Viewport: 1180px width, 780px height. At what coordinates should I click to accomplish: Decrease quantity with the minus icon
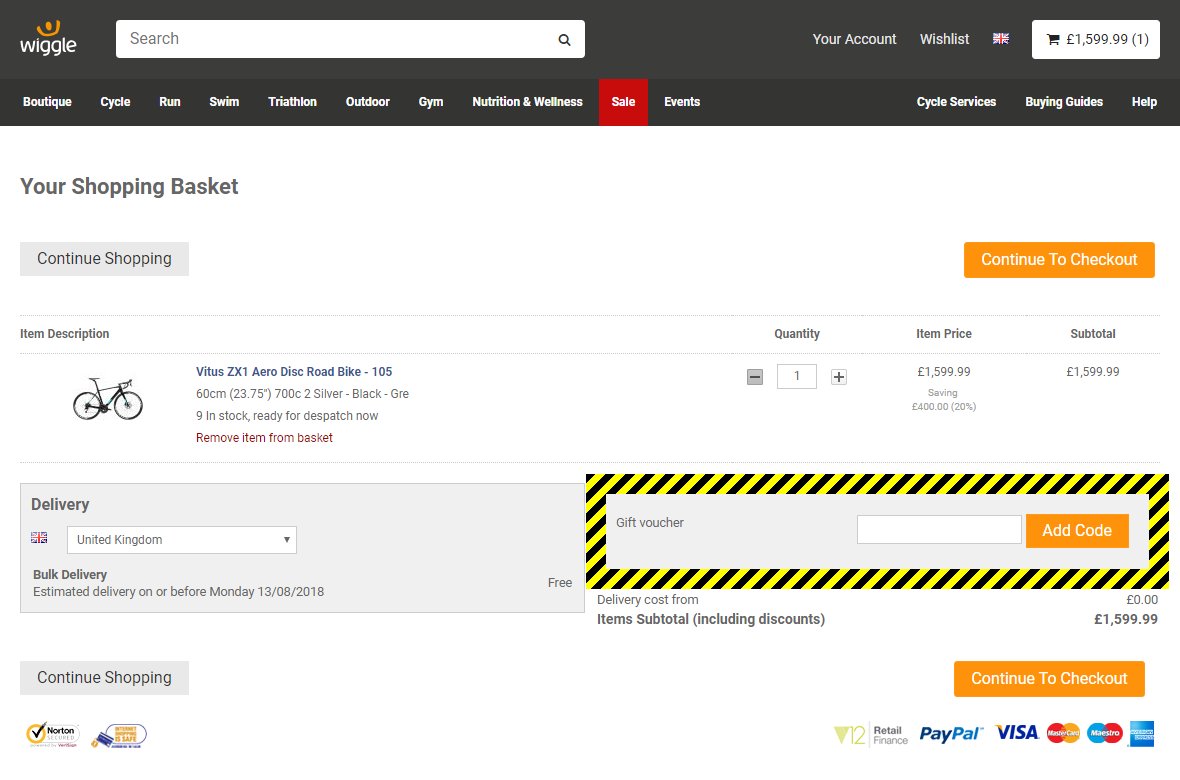click(x=755, y=377)
